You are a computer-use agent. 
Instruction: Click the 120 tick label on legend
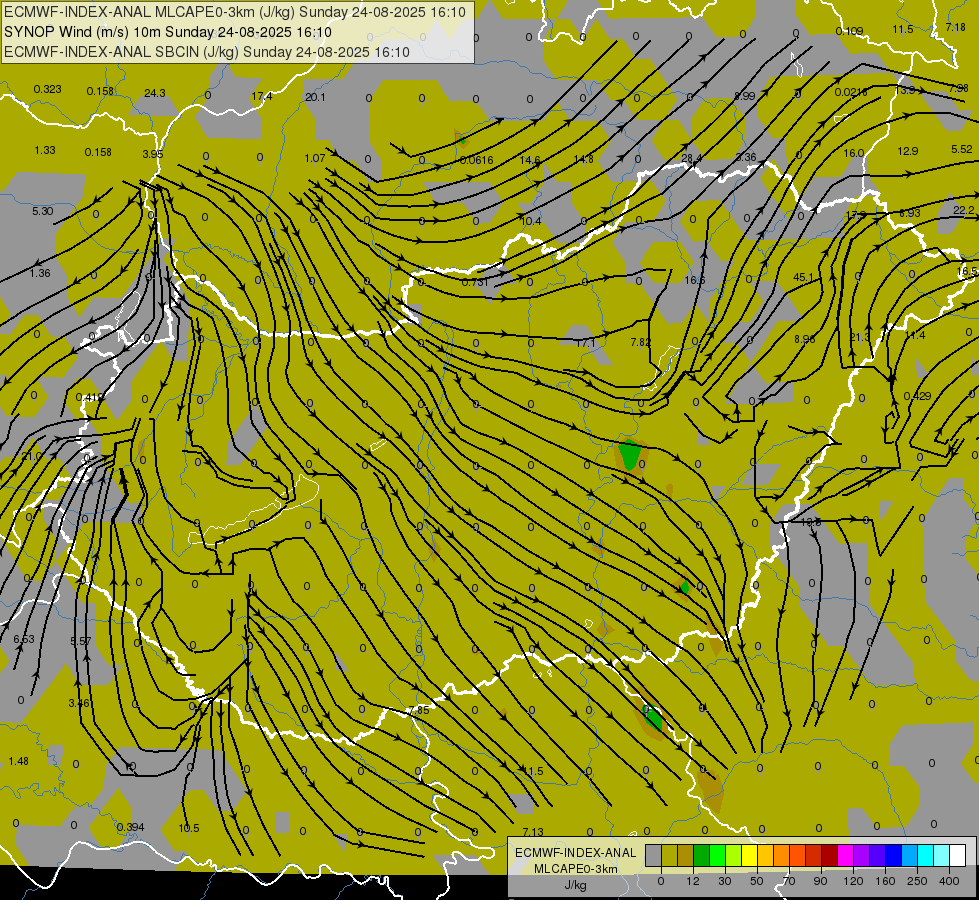pyautogui.click(x=853, y=881)
